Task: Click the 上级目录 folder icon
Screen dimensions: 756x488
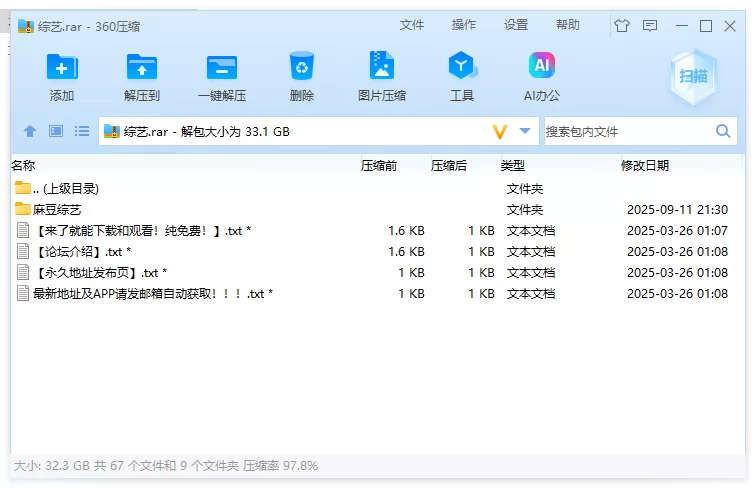Action: [x=23, y=188]
